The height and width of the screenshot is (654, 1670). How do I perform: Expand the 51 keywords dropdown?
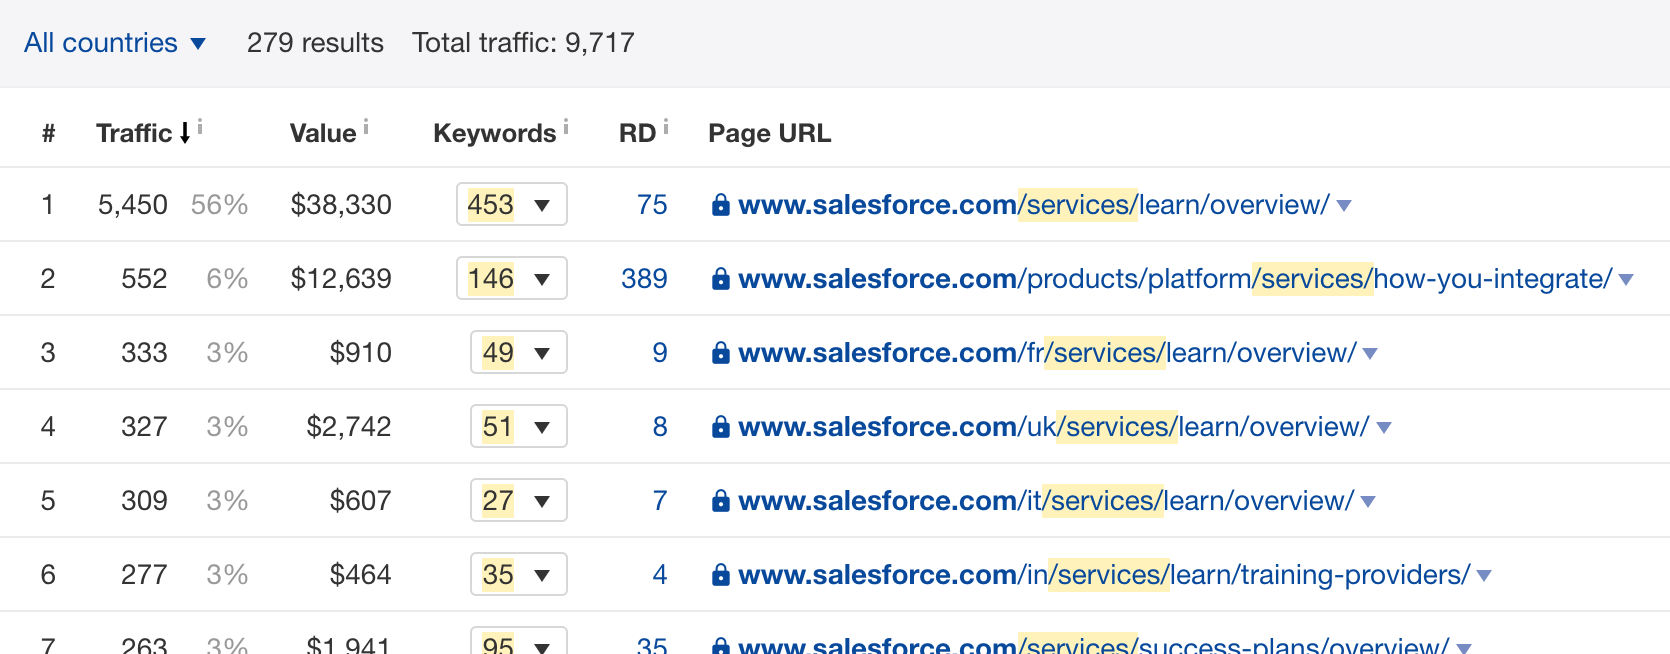(519, 426)
